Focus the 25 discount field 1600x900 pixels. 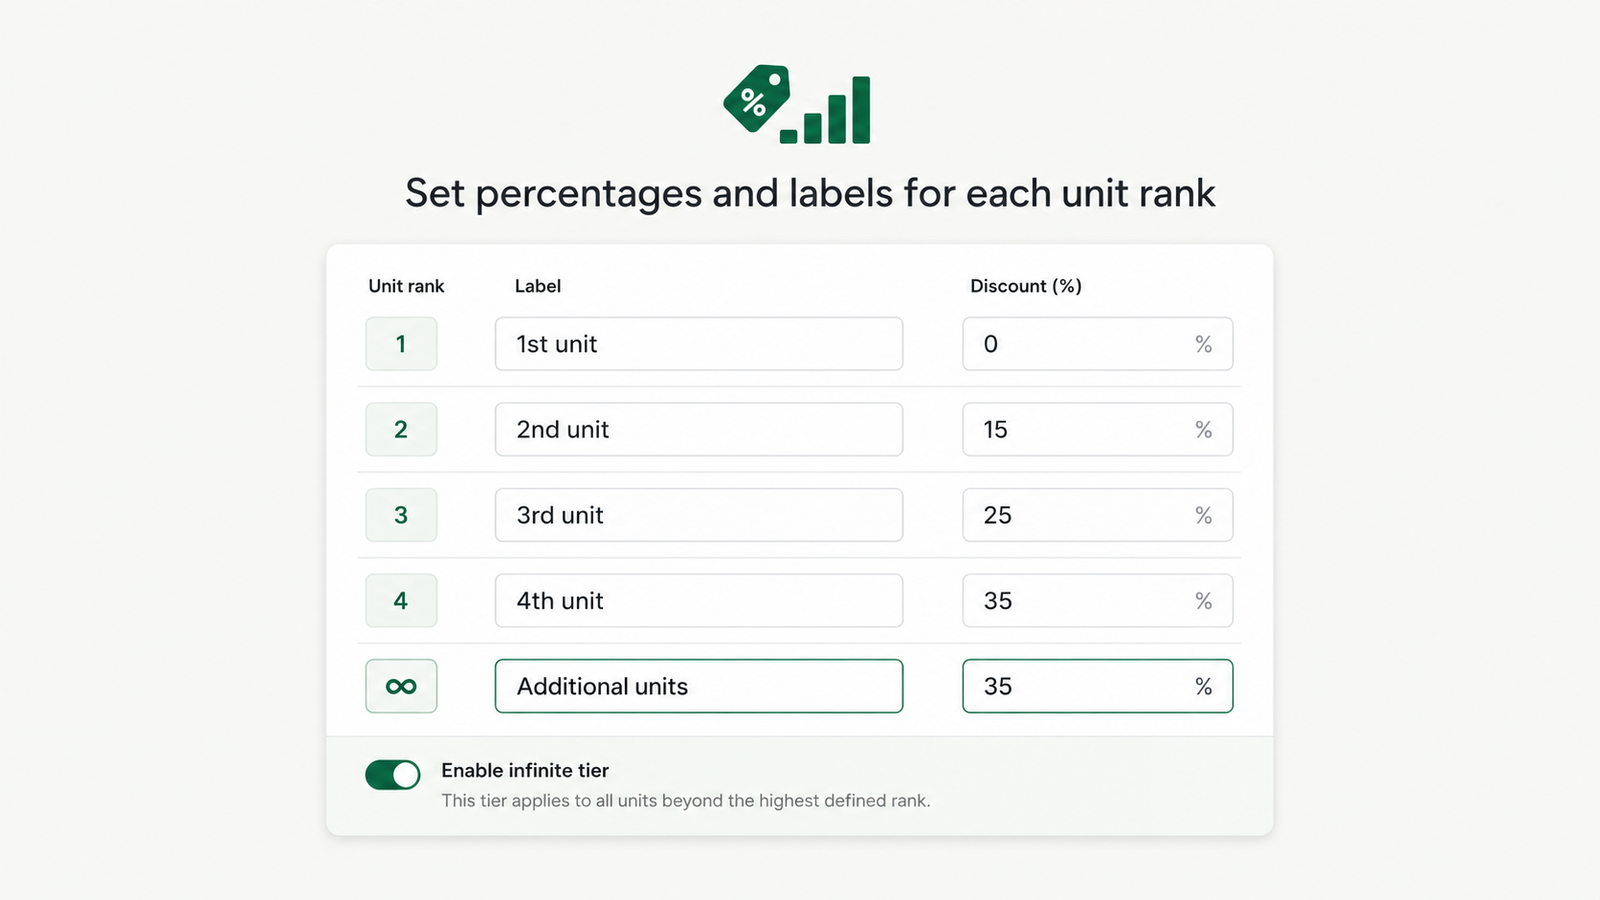pos(1098,515)
